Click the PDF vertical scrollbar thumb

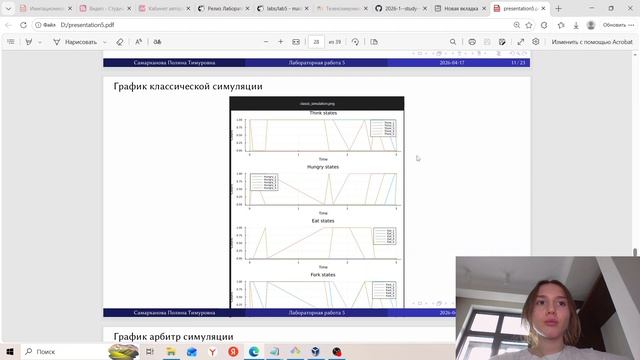635,252
